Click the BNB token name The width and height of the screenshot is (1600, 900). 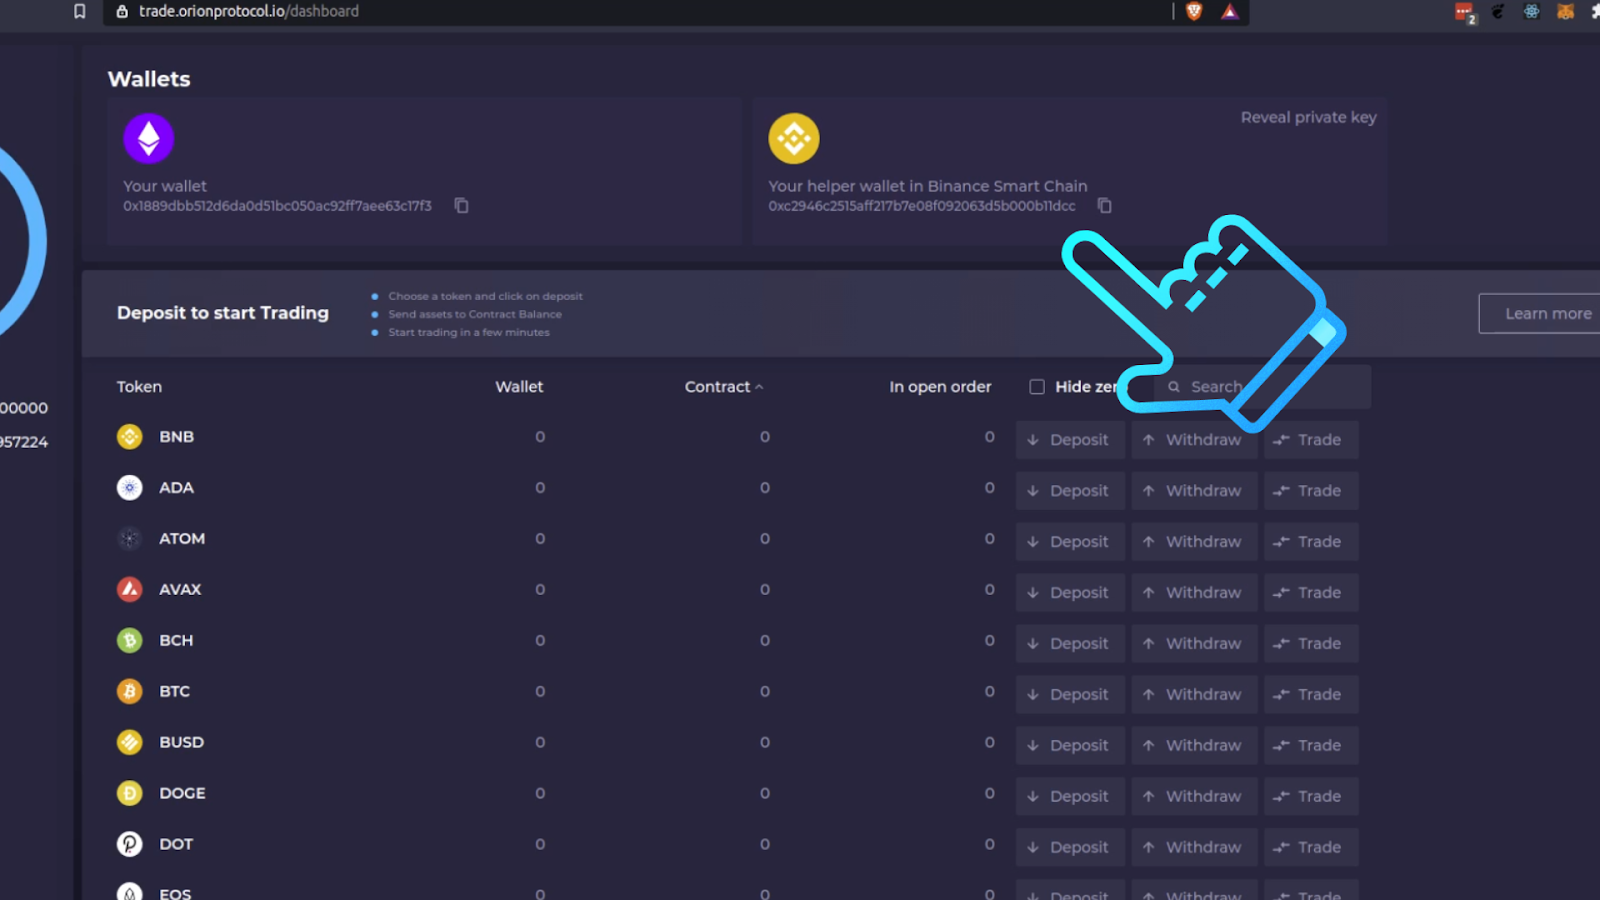pos(177,437)
